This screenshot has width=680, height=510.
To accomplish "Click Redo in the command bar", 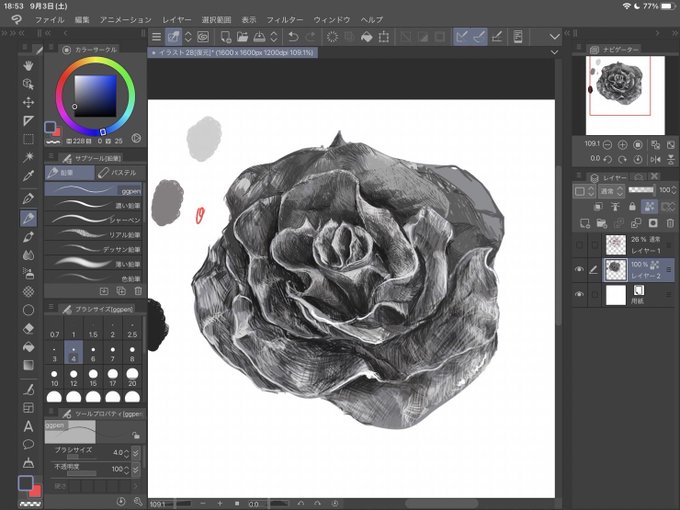I will (311, 37).
